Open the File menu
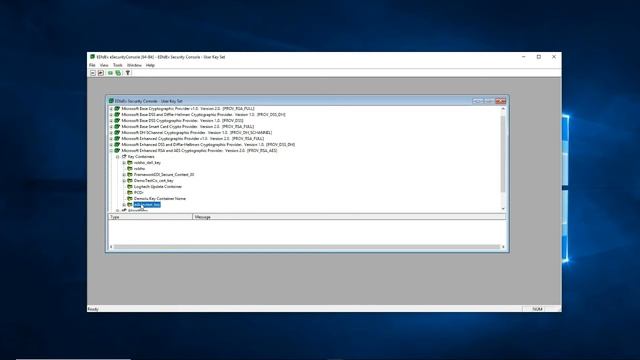The height and width of the screenshot is (360, 640). [92, 65]
